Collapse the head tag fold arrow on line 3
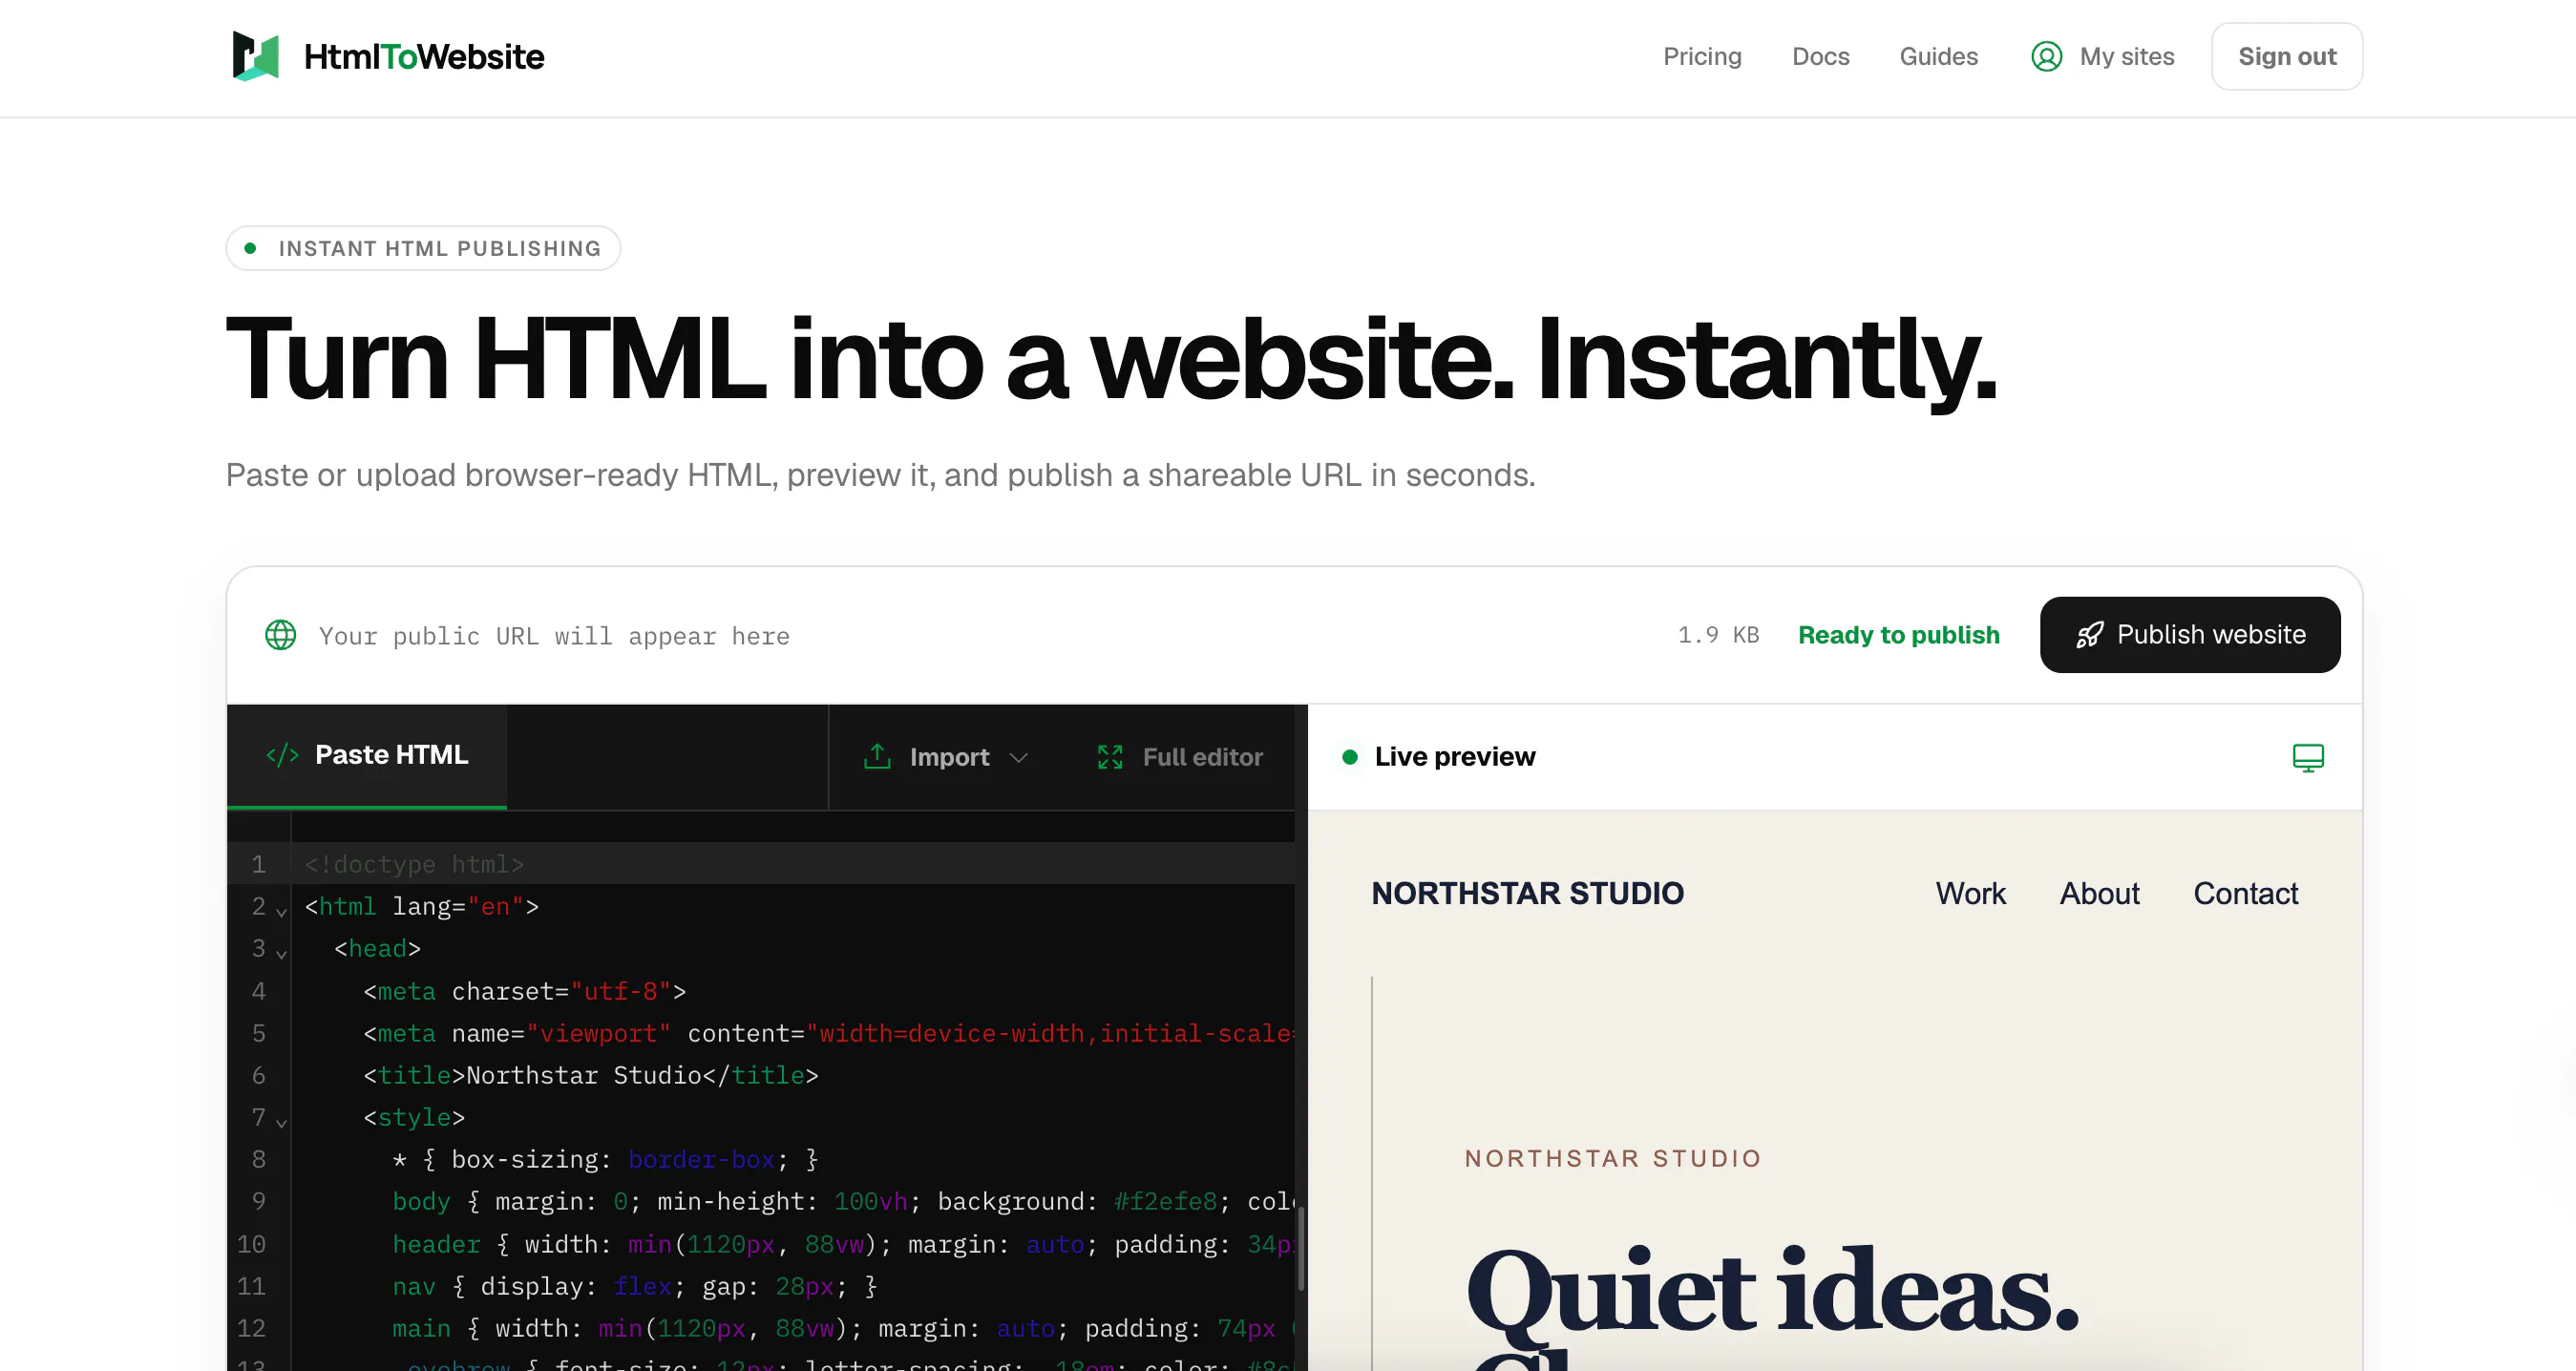Viewport: 2576px width, 1371px height. [282, 954]
